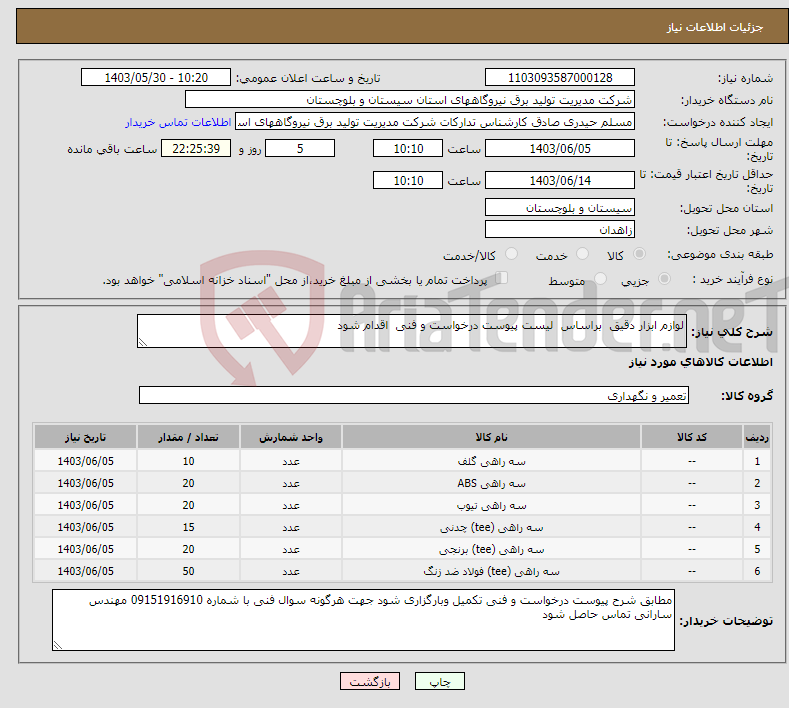The height and width of the screenshot is (708, 789).
Task: Click row number 6 cell
Action: click(x=757, y=571)
